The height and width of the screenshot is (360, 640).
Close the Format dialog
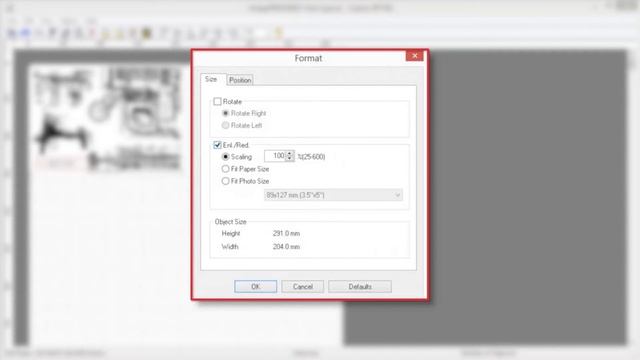415,56
